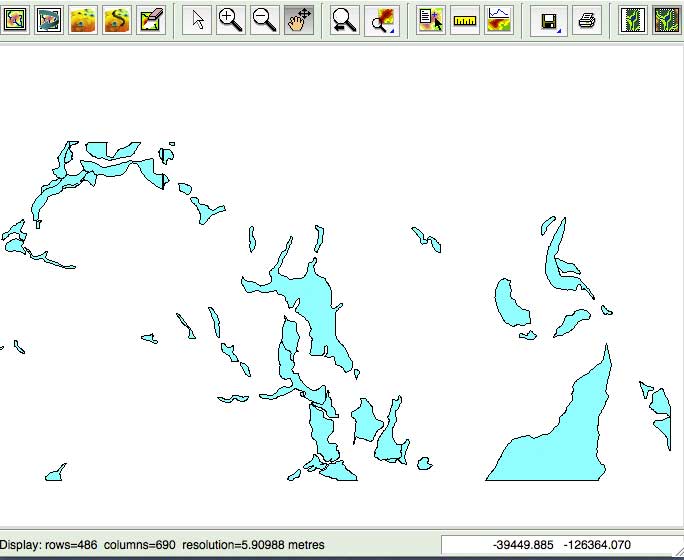Open the profile chart tool
Image resolution: width=684 pixels, height=560 pixels.
[x=499, y=20]
